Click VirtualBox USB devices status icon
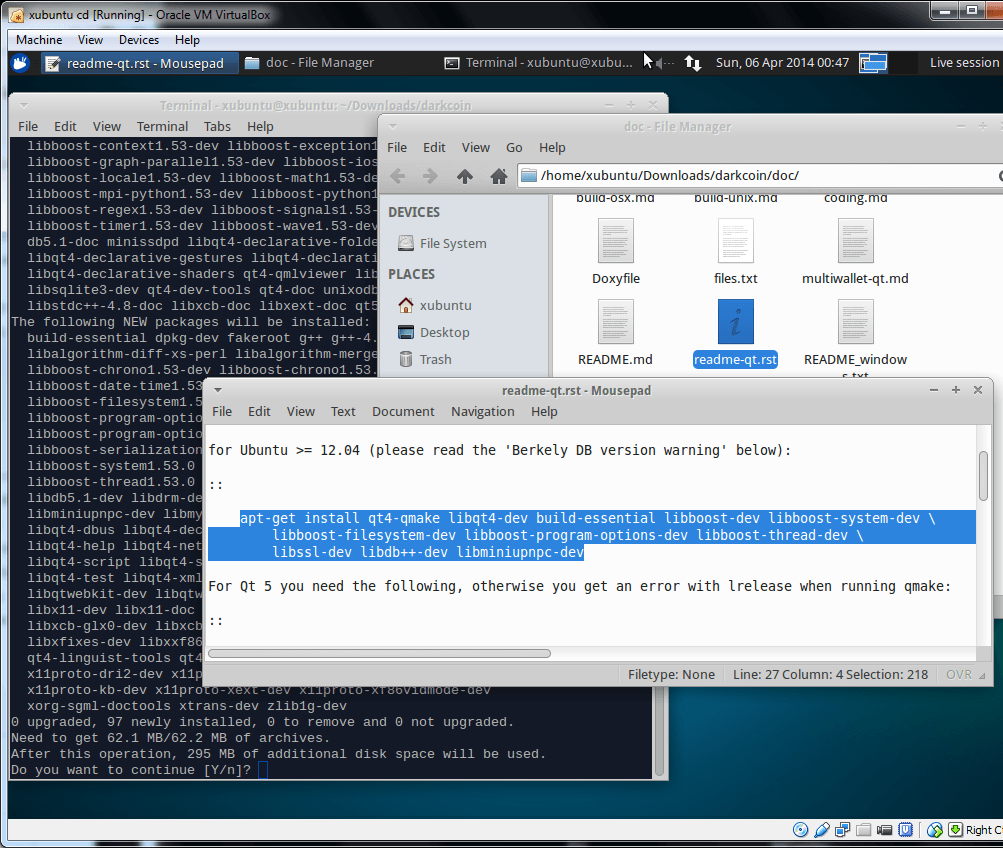The image size is (1003, 848). 822,829
